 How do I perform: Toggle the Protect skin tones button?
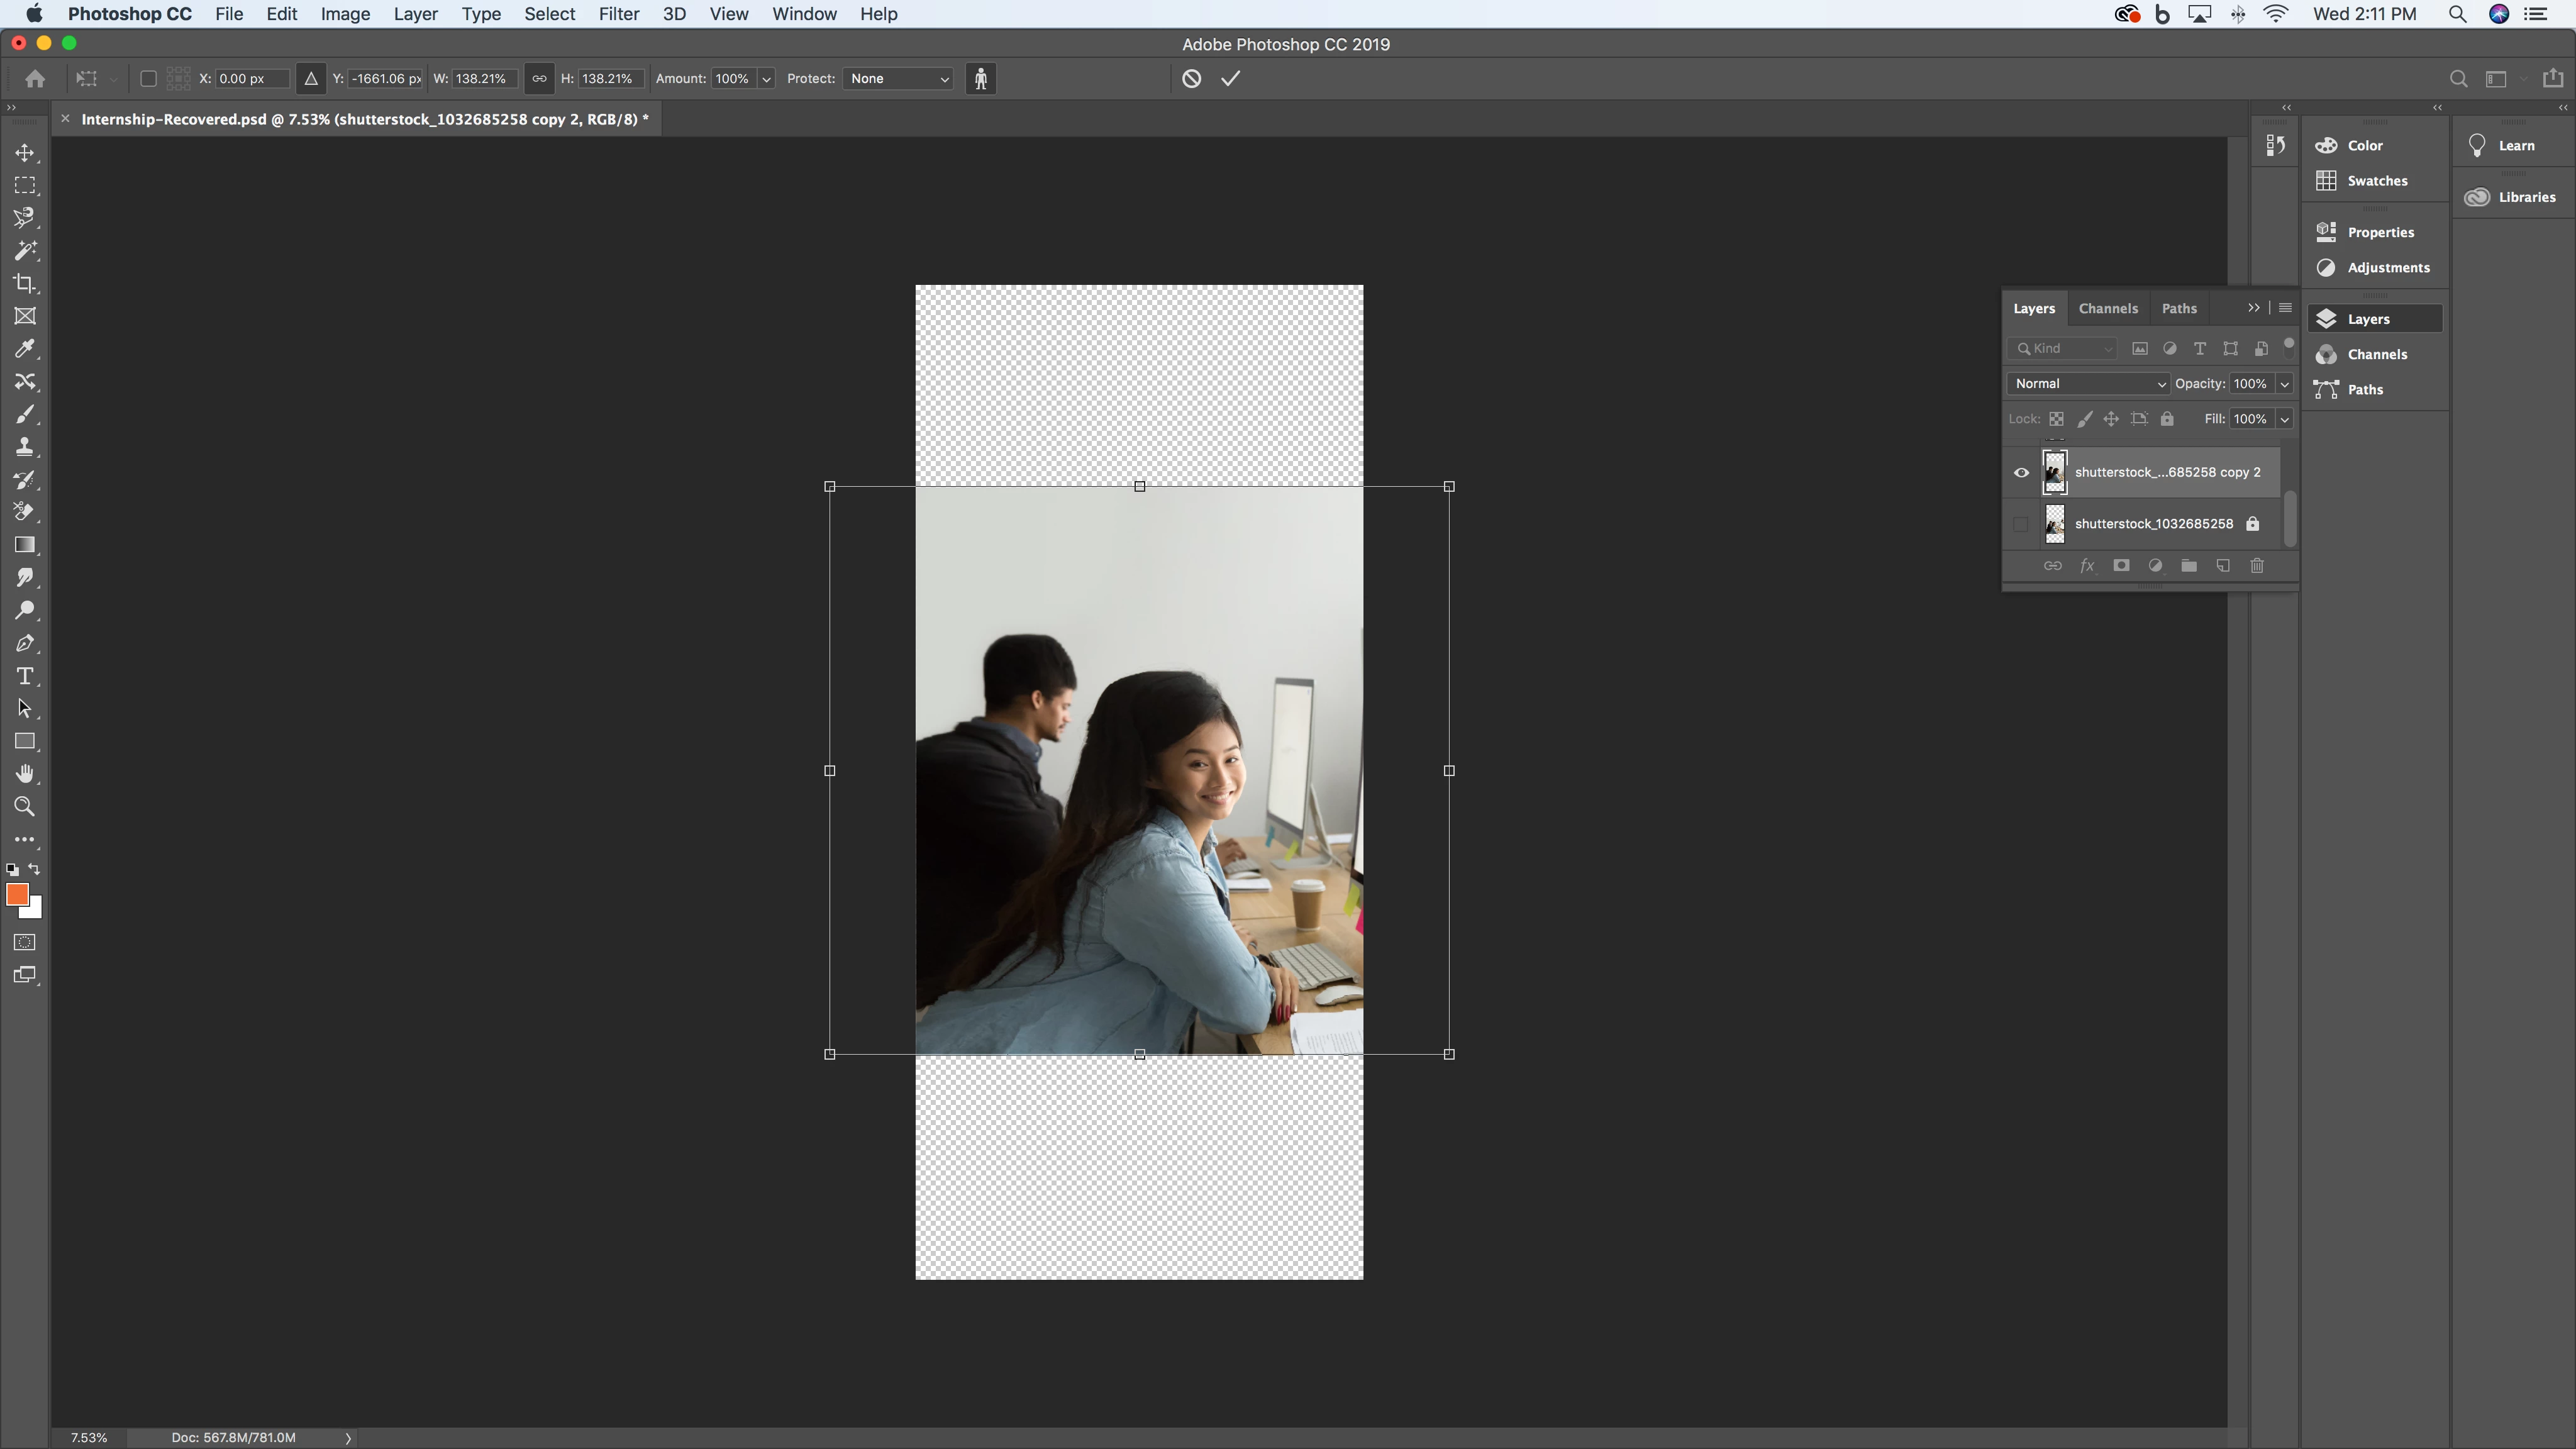pyautogui.click(x=981, y=79)
